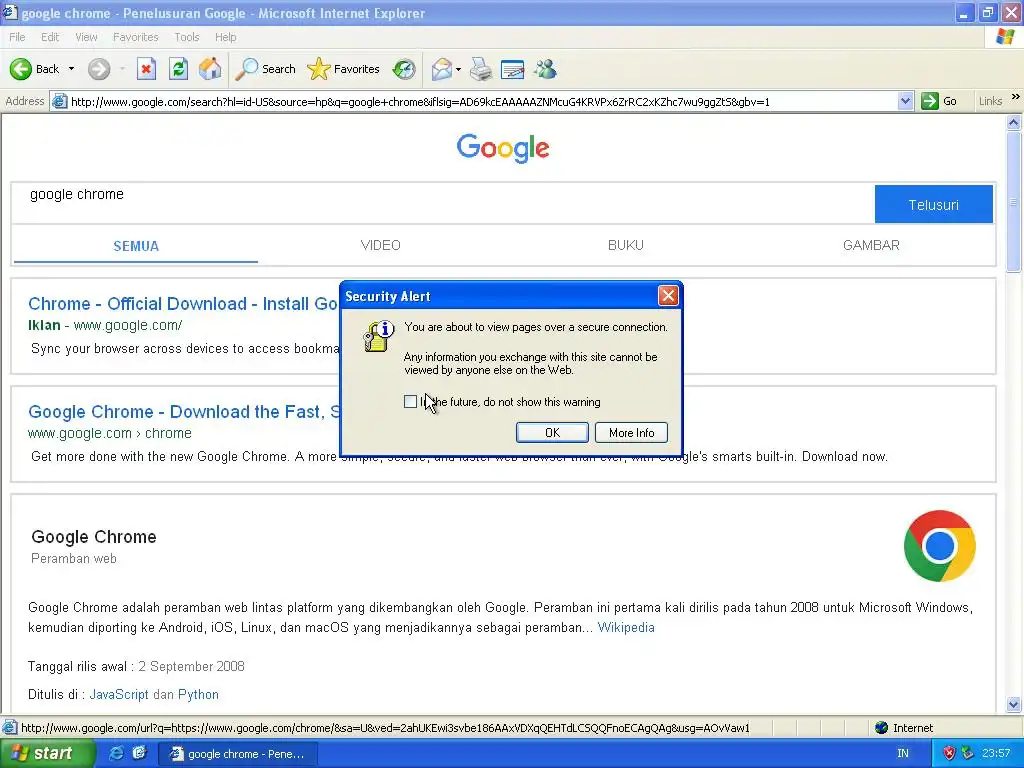
Task: Click the '2 September 2008' release date
Action: tap(191, 666)
